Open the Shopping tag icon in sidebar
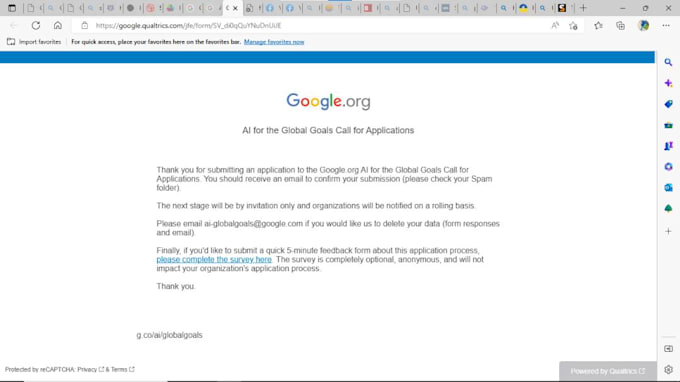Viewport: 680px width, 382px height. coord(668,104)
